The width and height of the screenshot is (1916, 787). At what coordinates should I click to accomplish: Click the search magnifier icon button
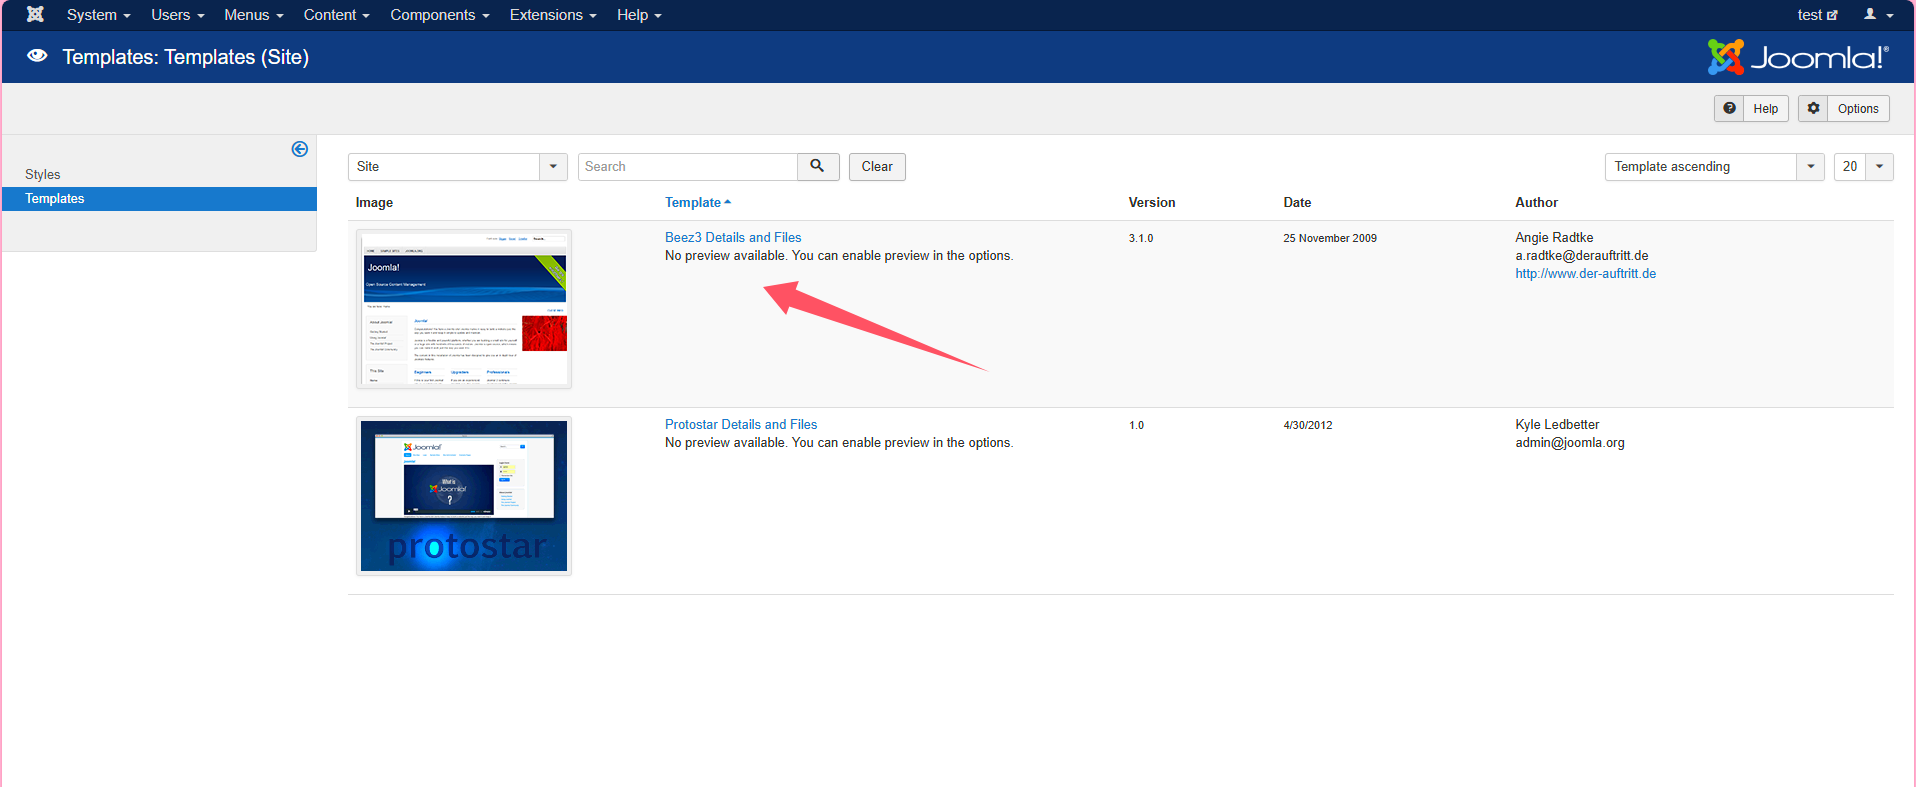click(817, 166)
